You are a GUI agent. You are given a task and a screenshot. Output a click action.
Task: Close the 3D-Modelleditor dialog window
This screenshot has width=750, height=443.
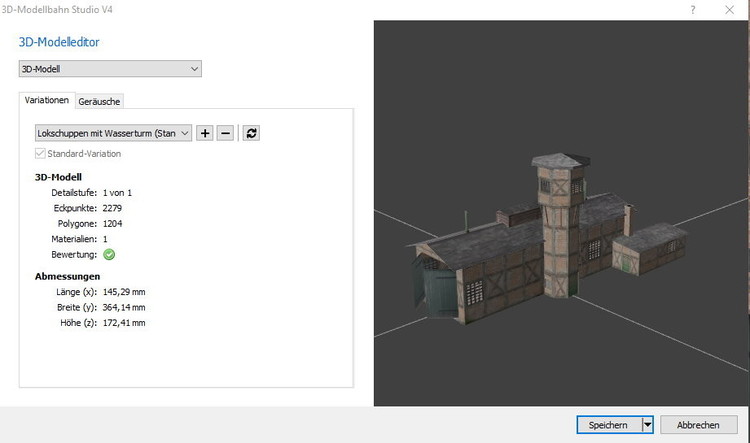729,10
